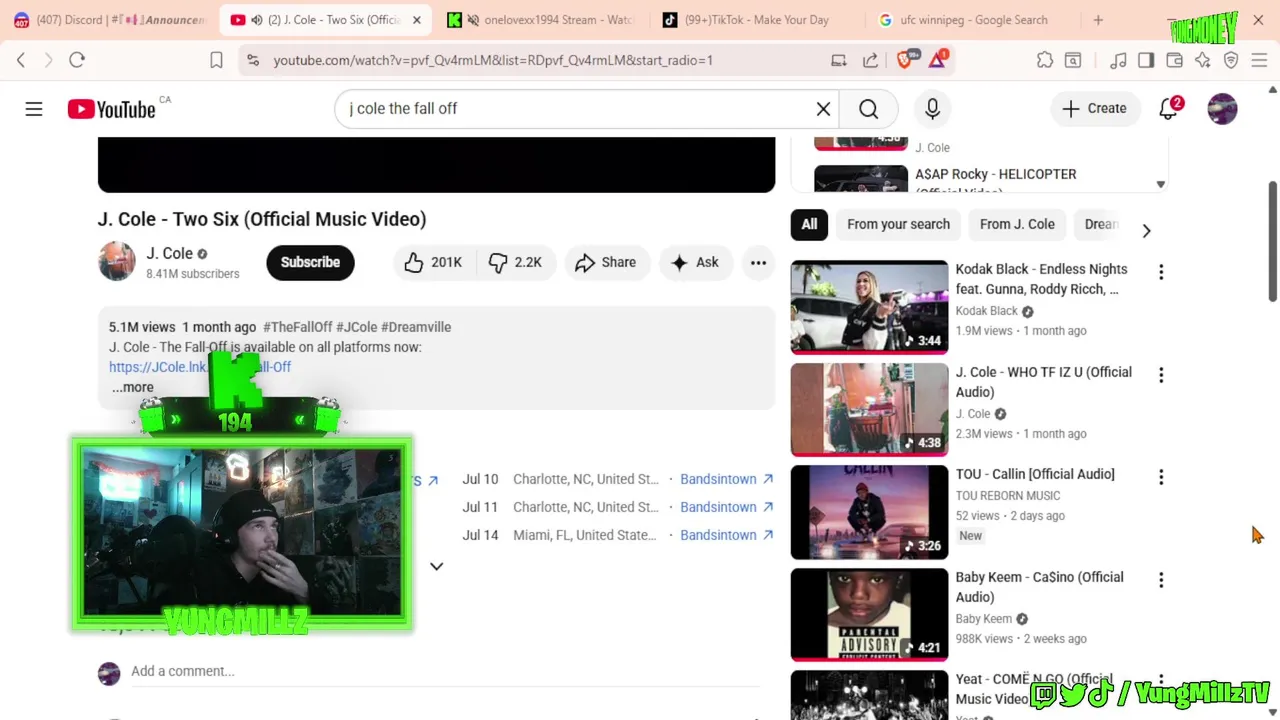1280x720 pixels.
Task: Switch to onelovexx1994 Stream tab
Action: pos(541,20)
